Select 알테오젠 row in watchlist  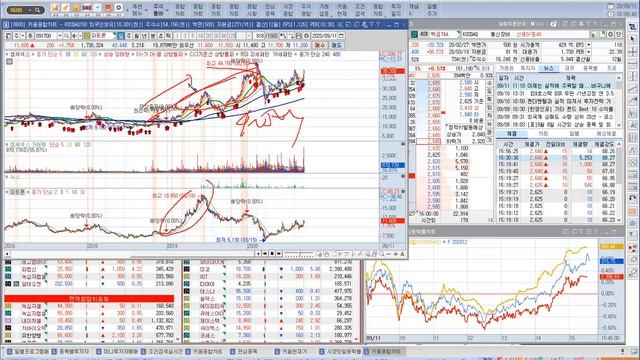pyautogui.click(x=90, y=284)
